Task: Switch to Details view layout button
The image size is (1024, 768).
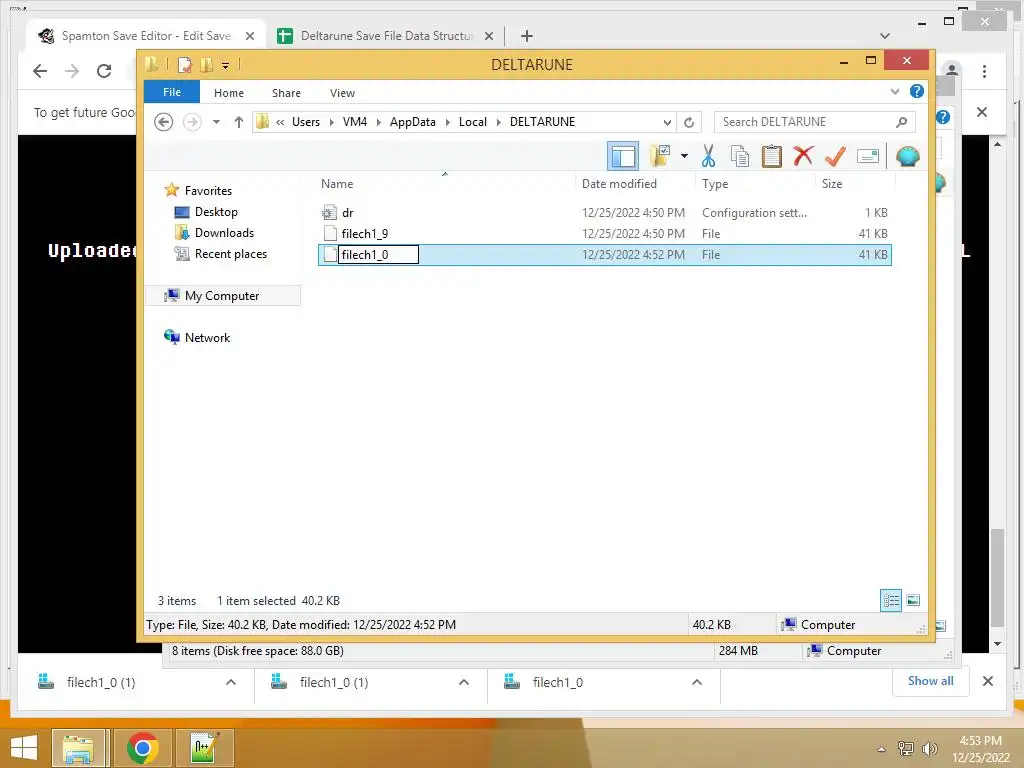Action: (x=891, y=601)
